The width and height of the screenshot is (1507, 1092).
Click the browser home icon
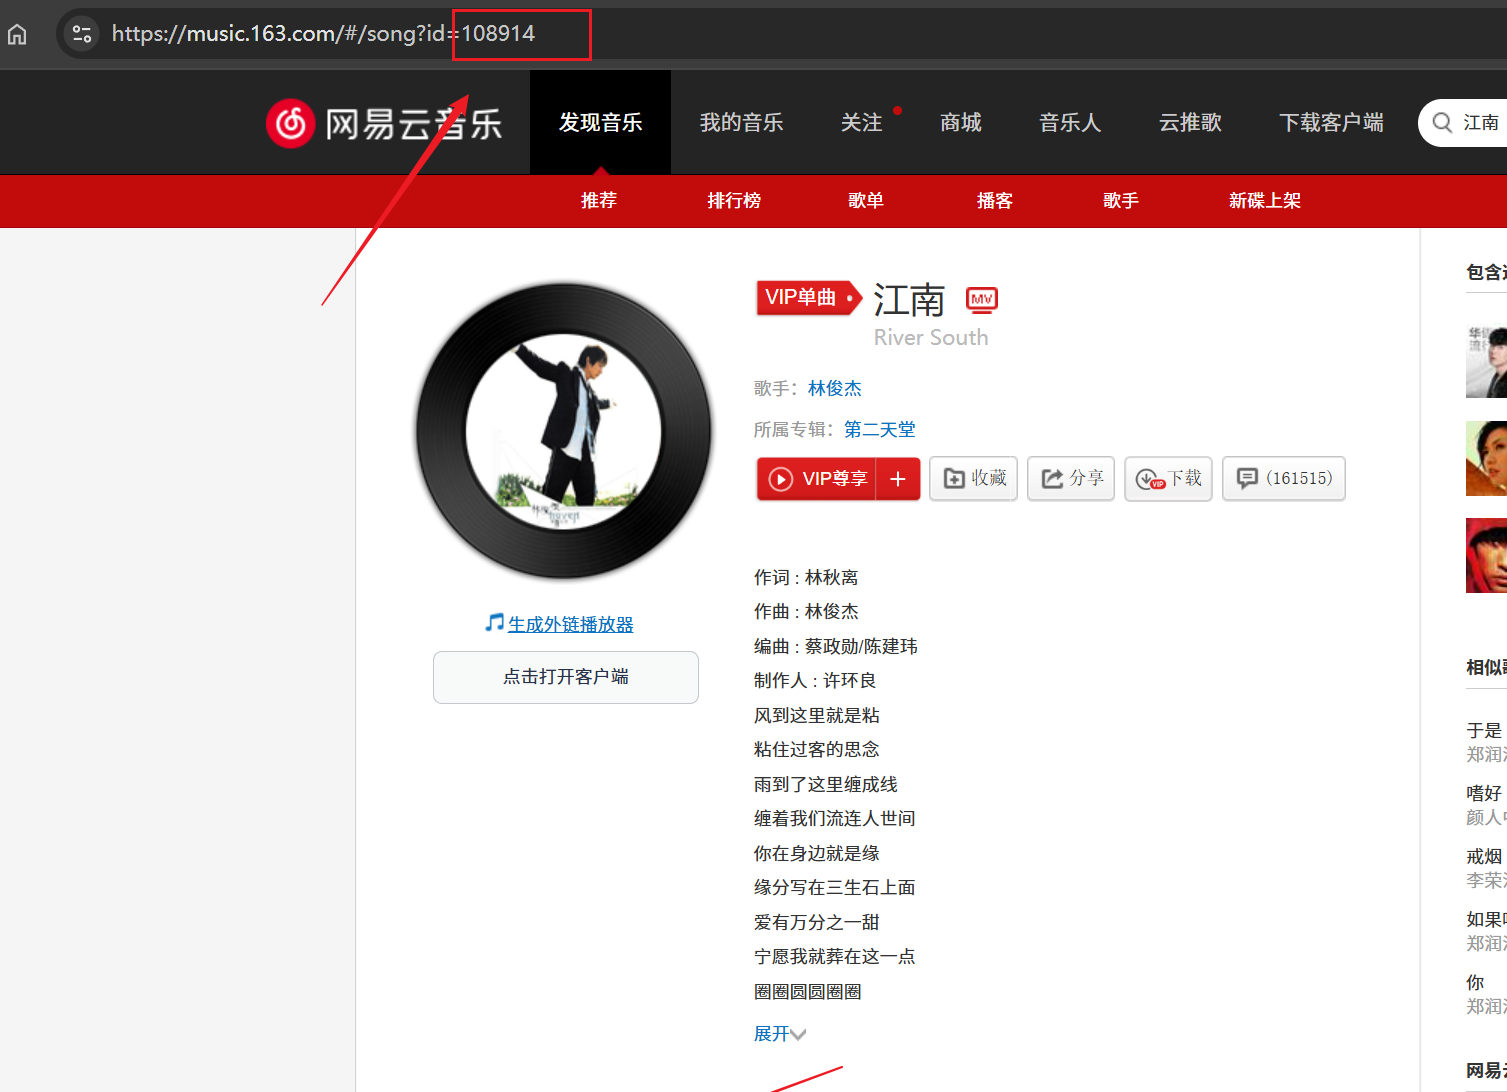click(17, 34)
